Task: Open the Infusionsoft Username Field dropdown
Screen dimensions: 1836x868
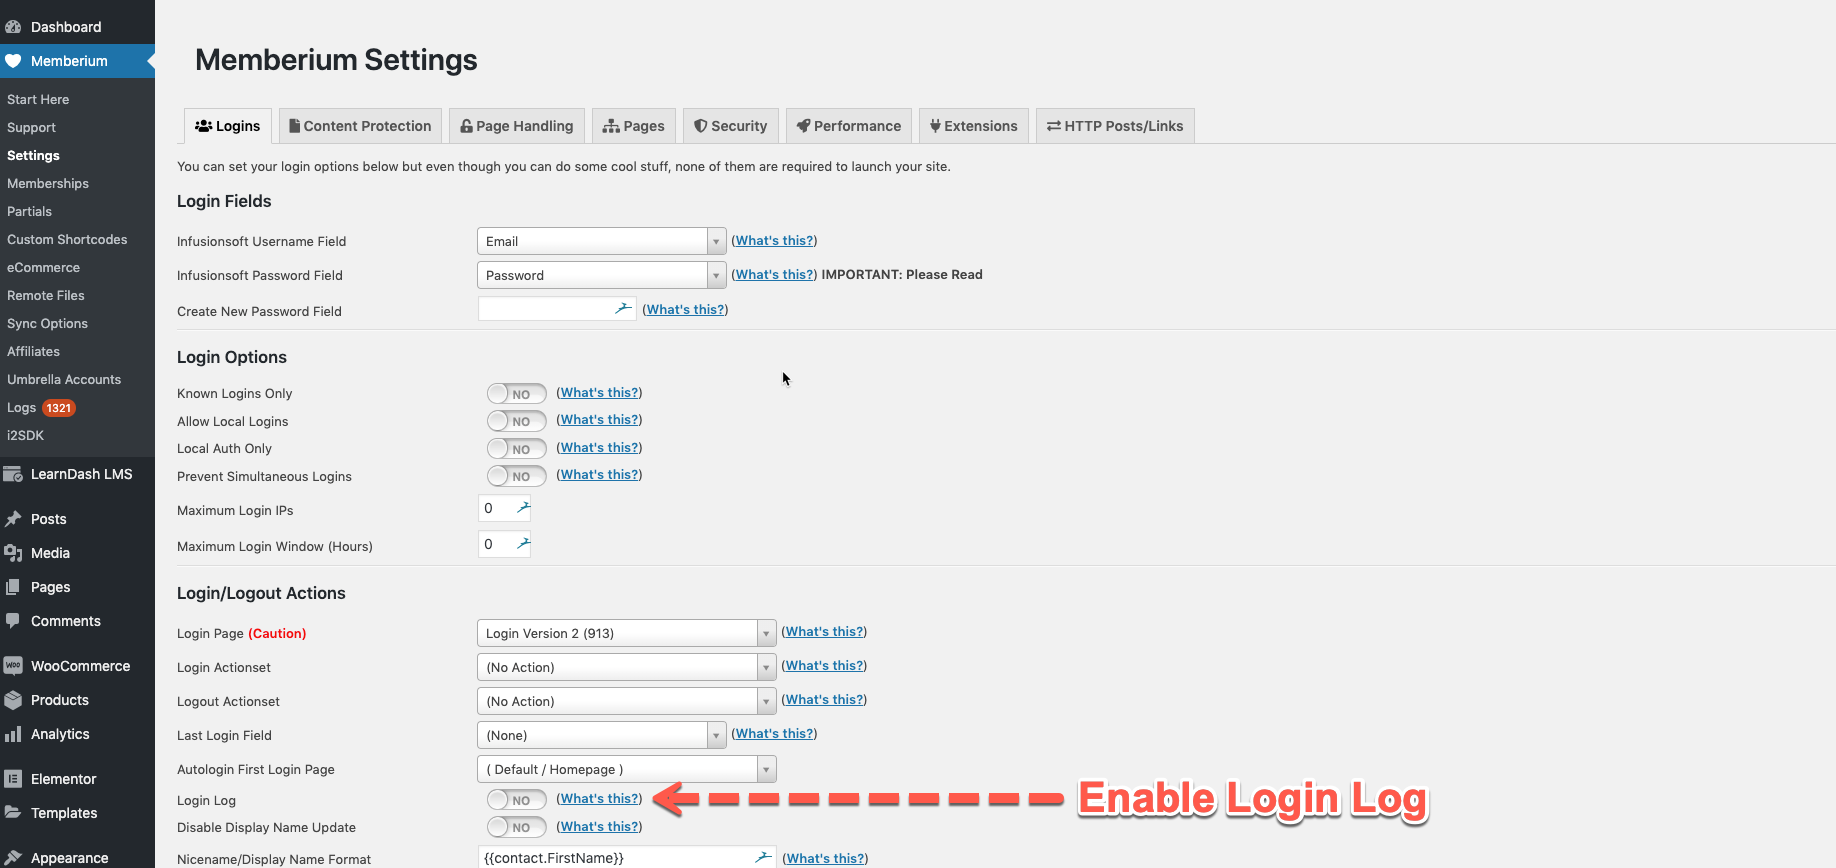Action: click(x=601, y=241)
